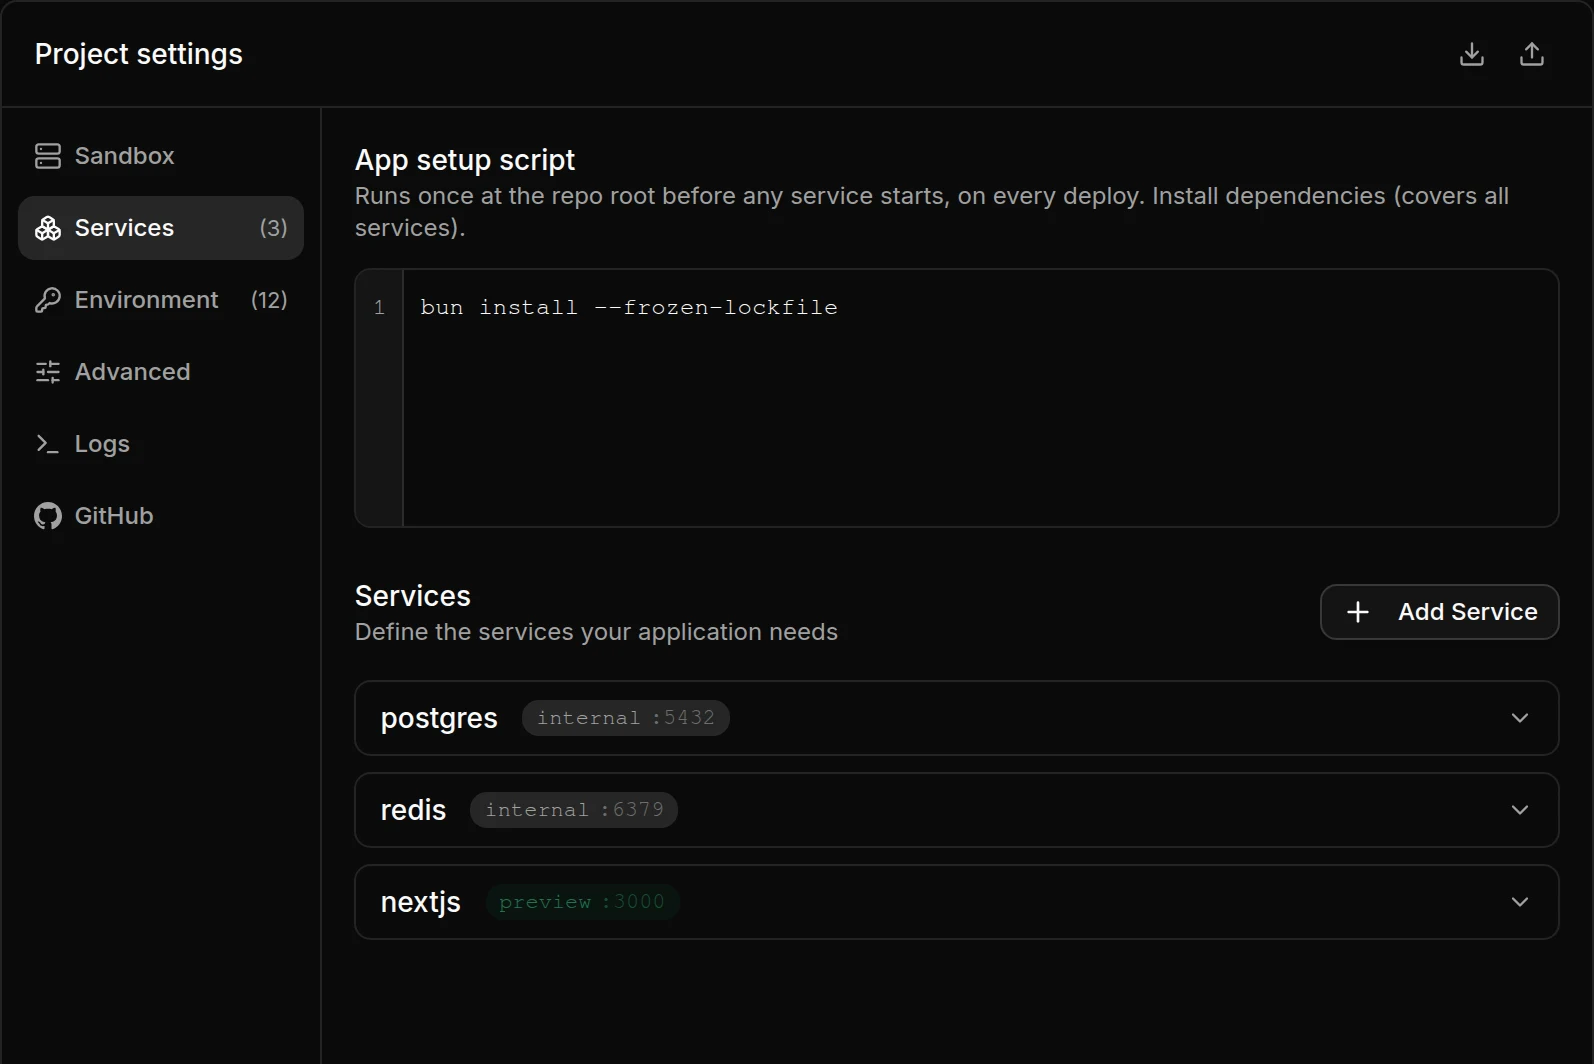Click the Sandbox server icon
Image resolution: width=1594 pixels, height=1064 pixels.
[48, 156]
